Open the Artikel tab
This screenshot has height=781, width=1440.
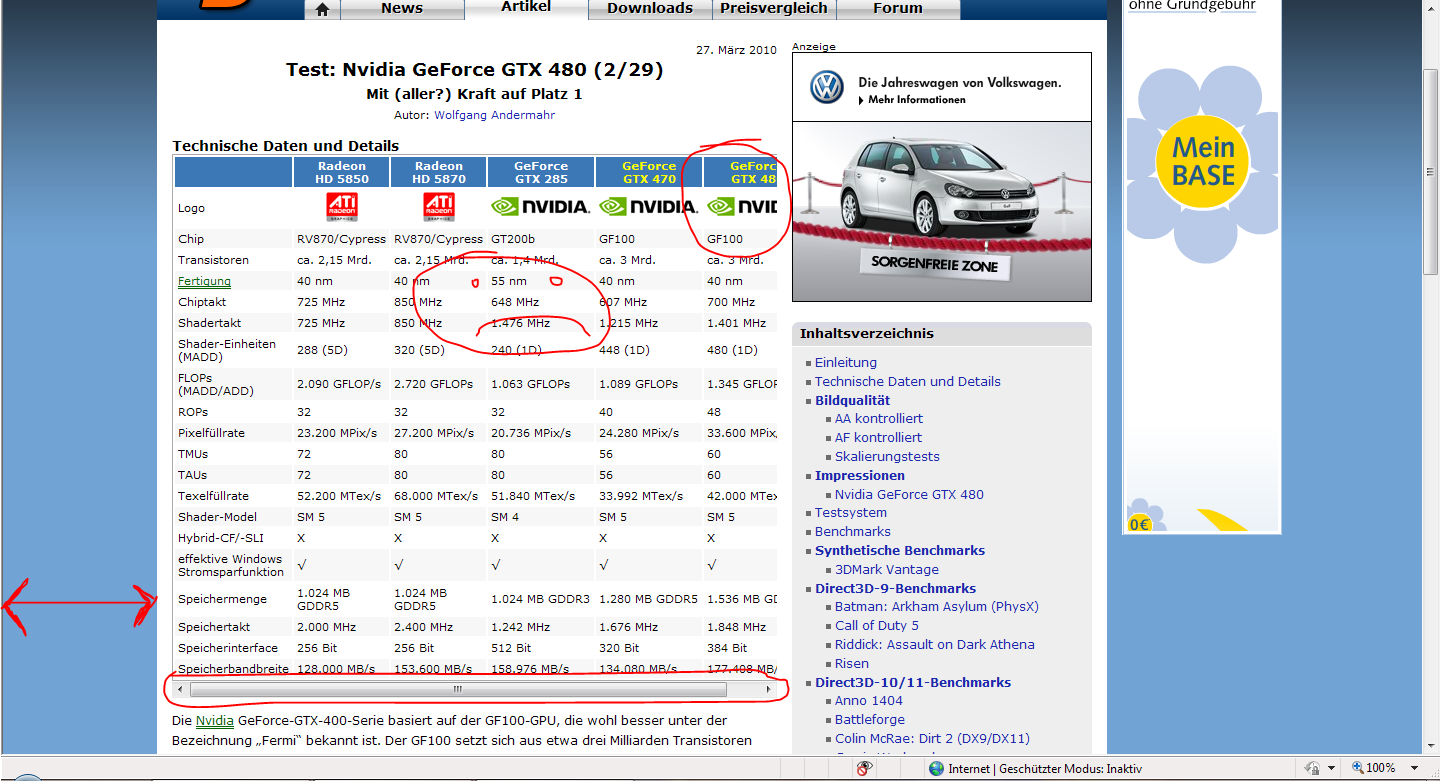pos(526,8)
